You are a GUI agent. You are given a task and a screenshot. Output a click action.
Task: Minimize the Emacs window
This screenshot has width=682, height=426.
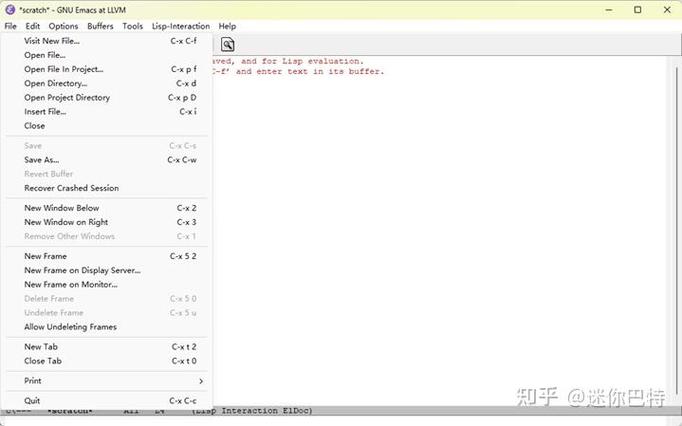[x=609, y=10]
